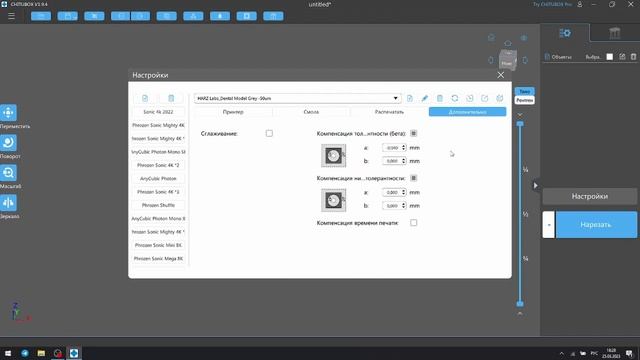Click the edit icon beside the object trash
This screenshot has width=640, height=360.
[622, 57]
